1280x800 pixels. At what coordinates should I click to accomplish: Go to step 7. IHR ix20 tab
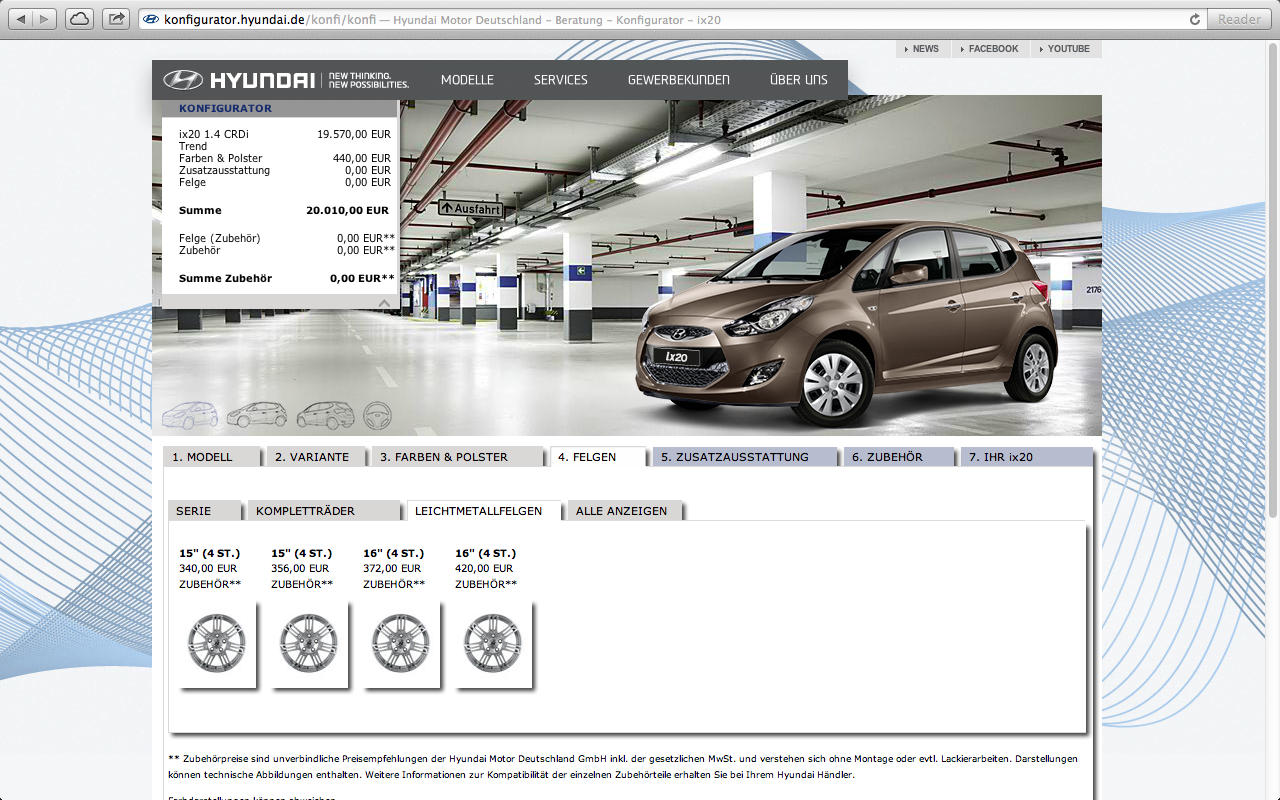point(1026,457)
